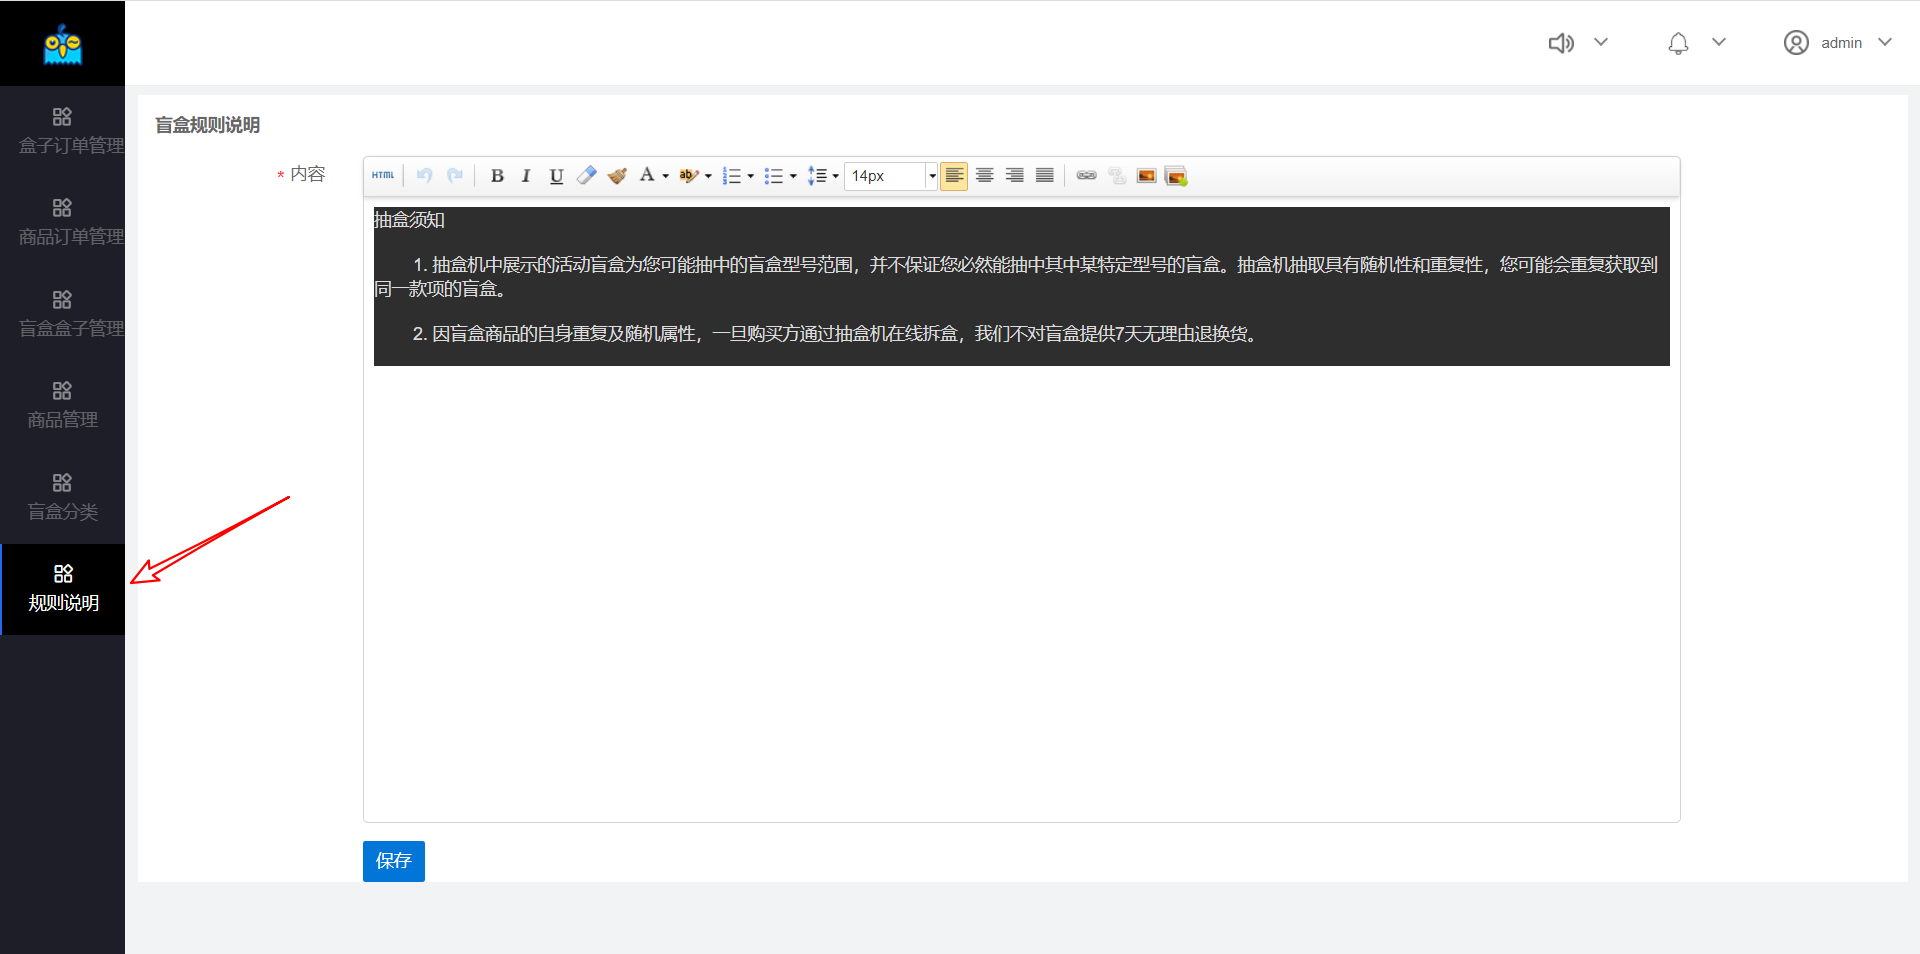Screen dimensions: 1920x954
Task: Click the owl logo at top left
Action: 63,44
